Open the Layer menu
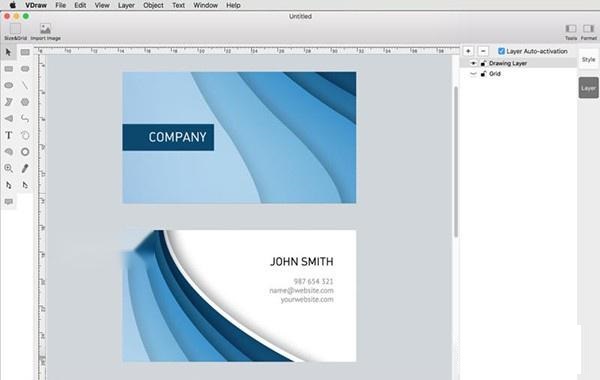The width and height of the screenshot is (600, 380). 126,5
